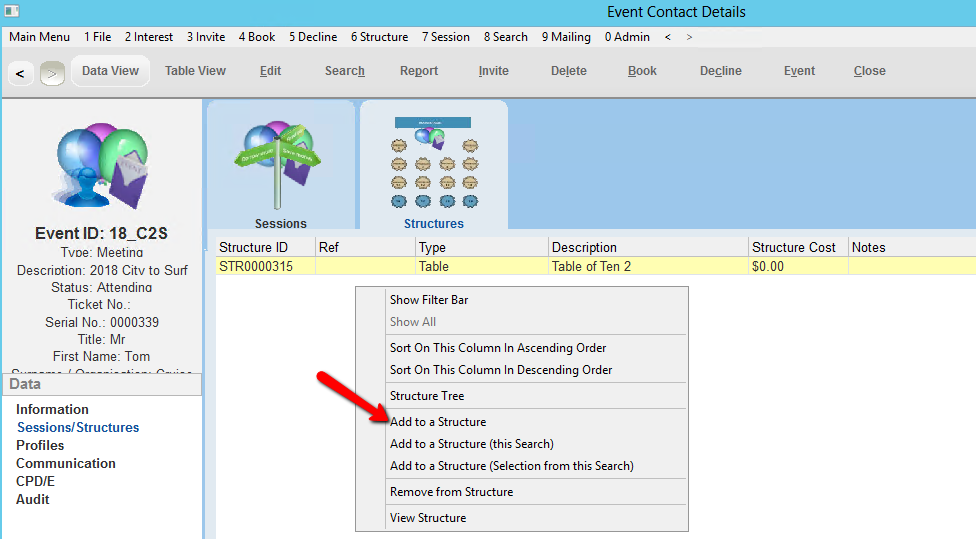The width and height of the screenshot is (976, 539).
Task: Open the Structures seating chart icon
Action: coord(433,162)
